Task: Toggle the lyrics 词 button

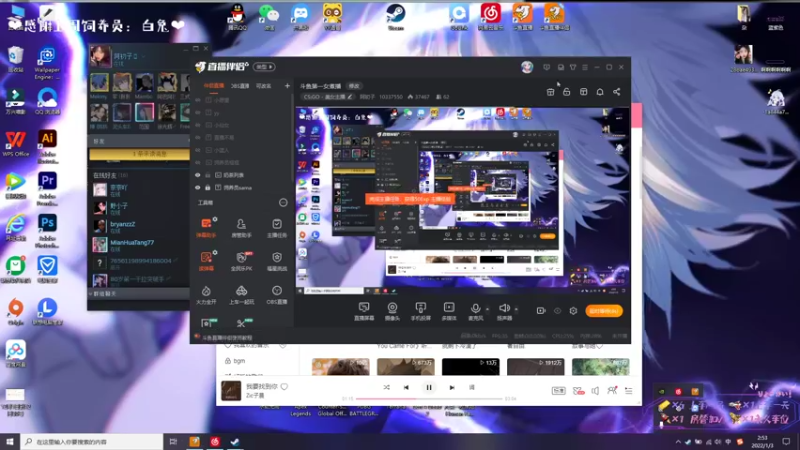Action: tap(471, 387)
